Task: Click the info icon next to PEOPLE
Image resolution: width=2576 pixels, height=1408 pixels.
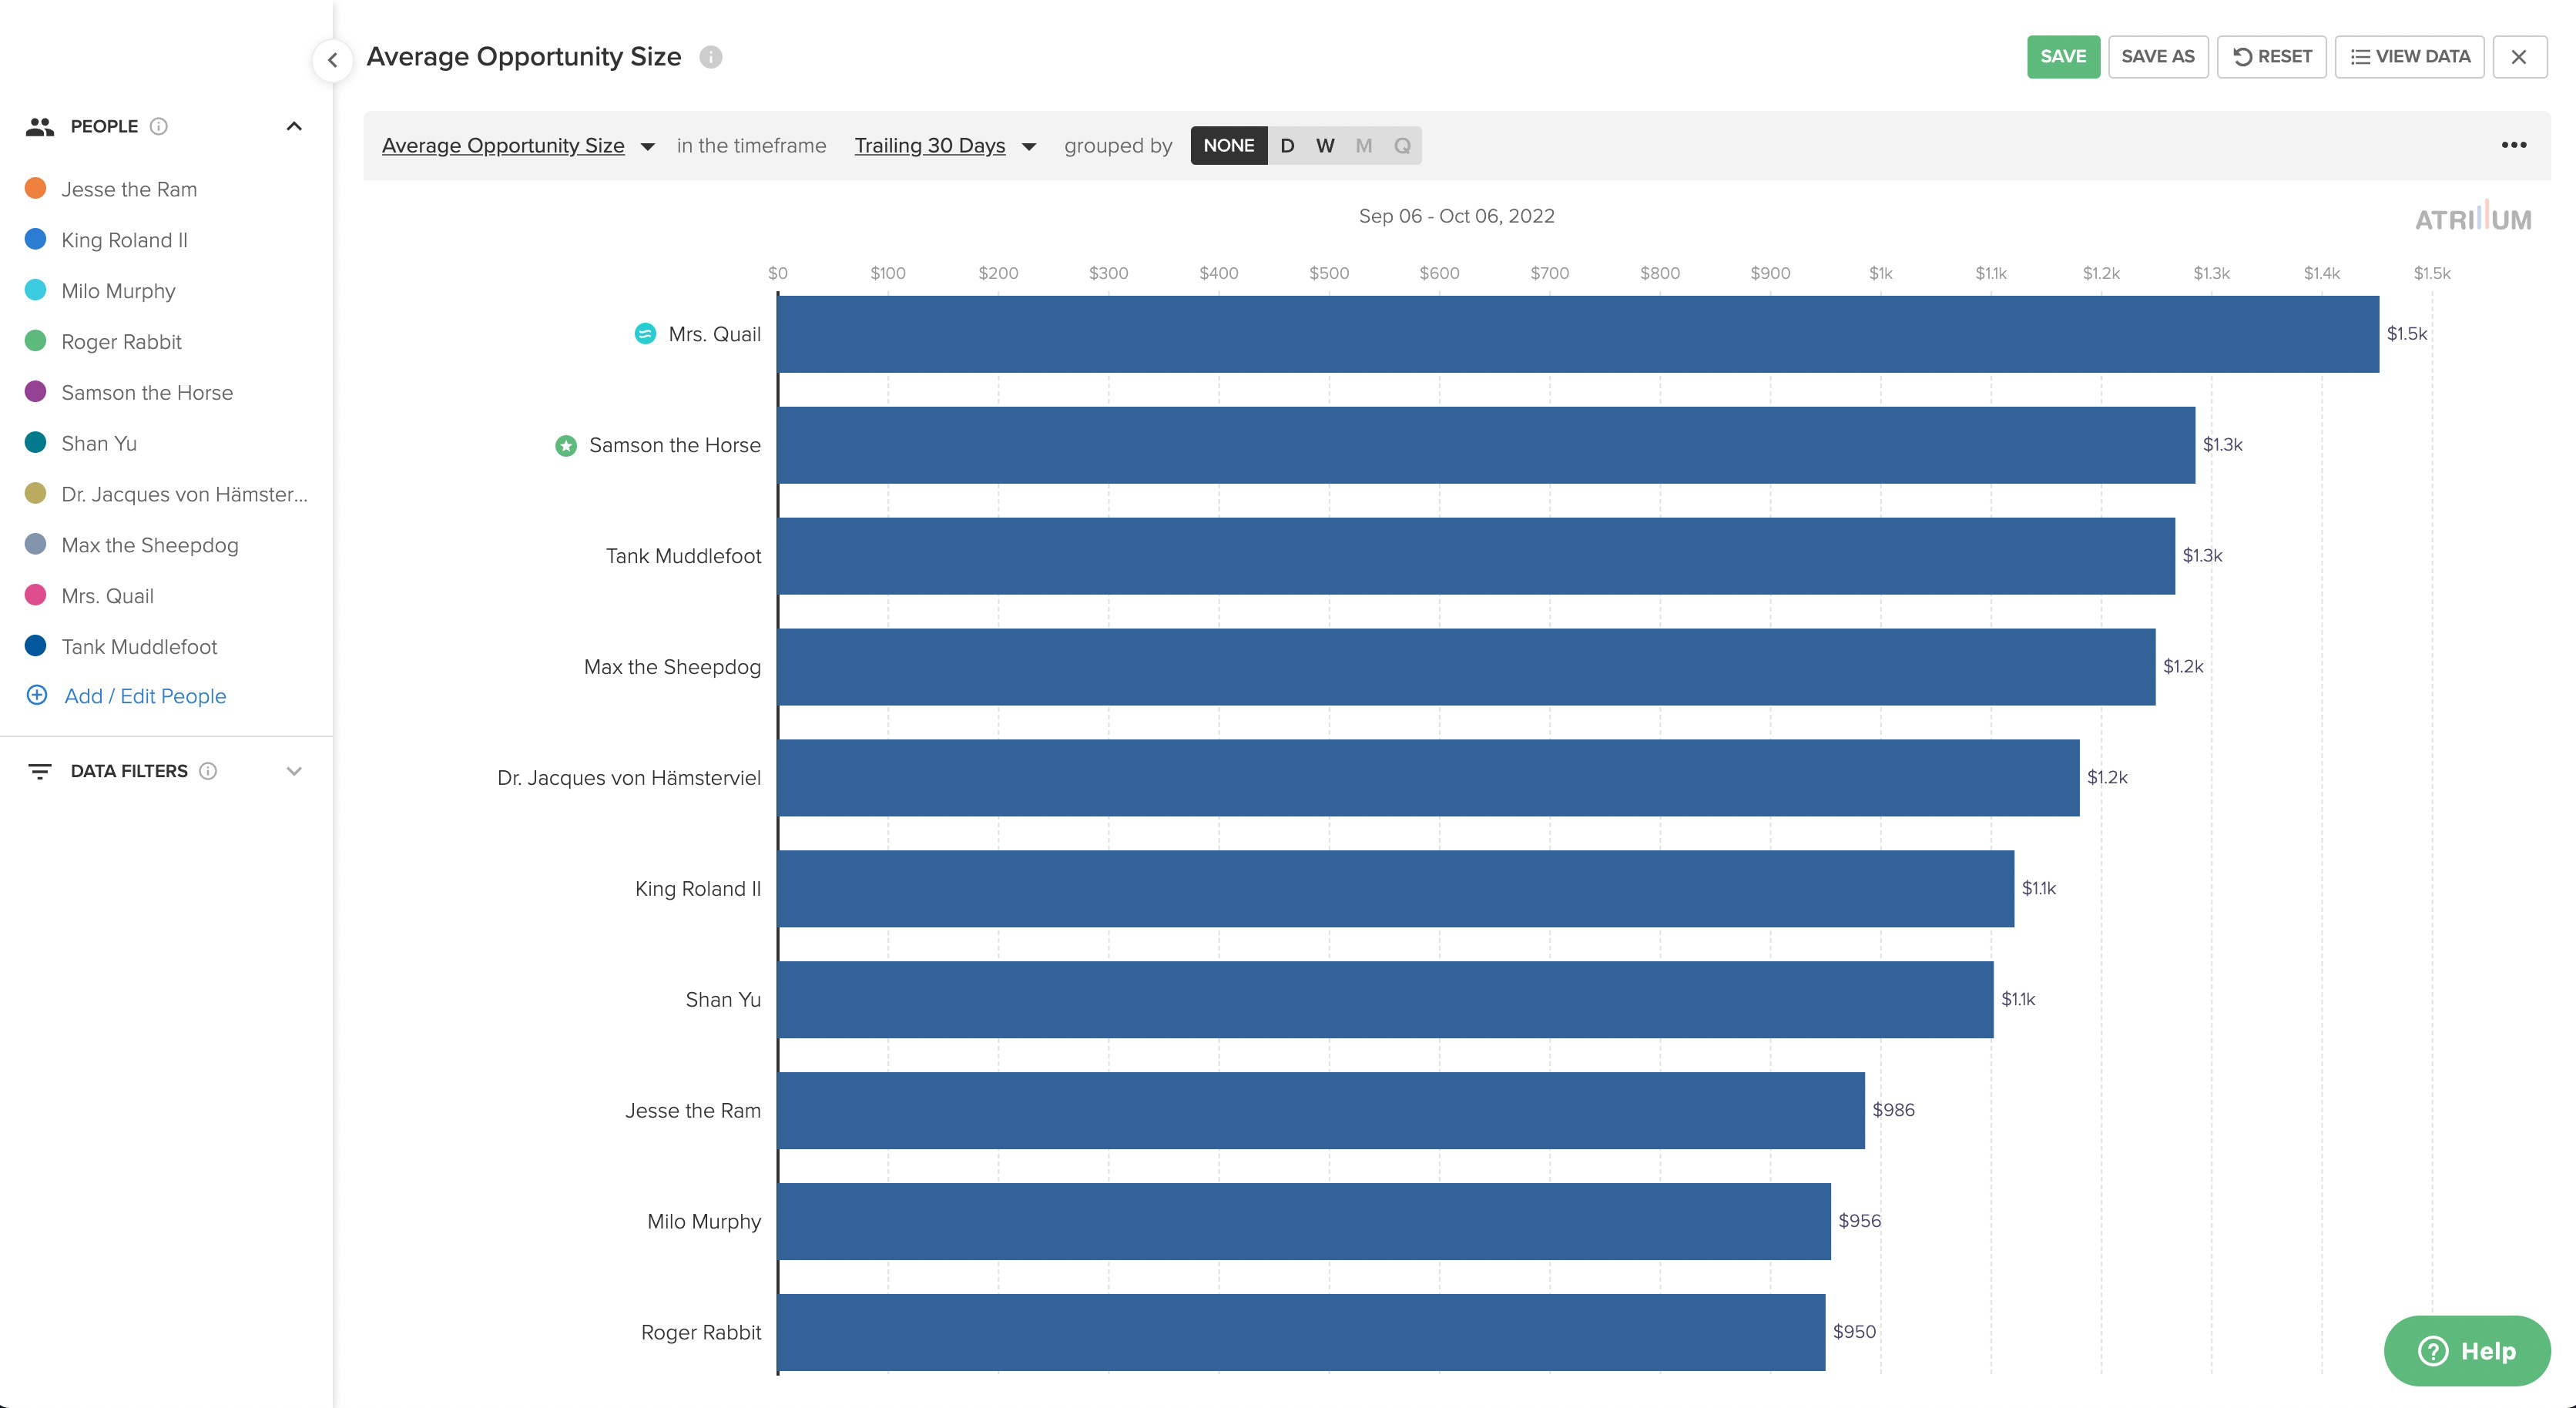Action: coord(158,126)
